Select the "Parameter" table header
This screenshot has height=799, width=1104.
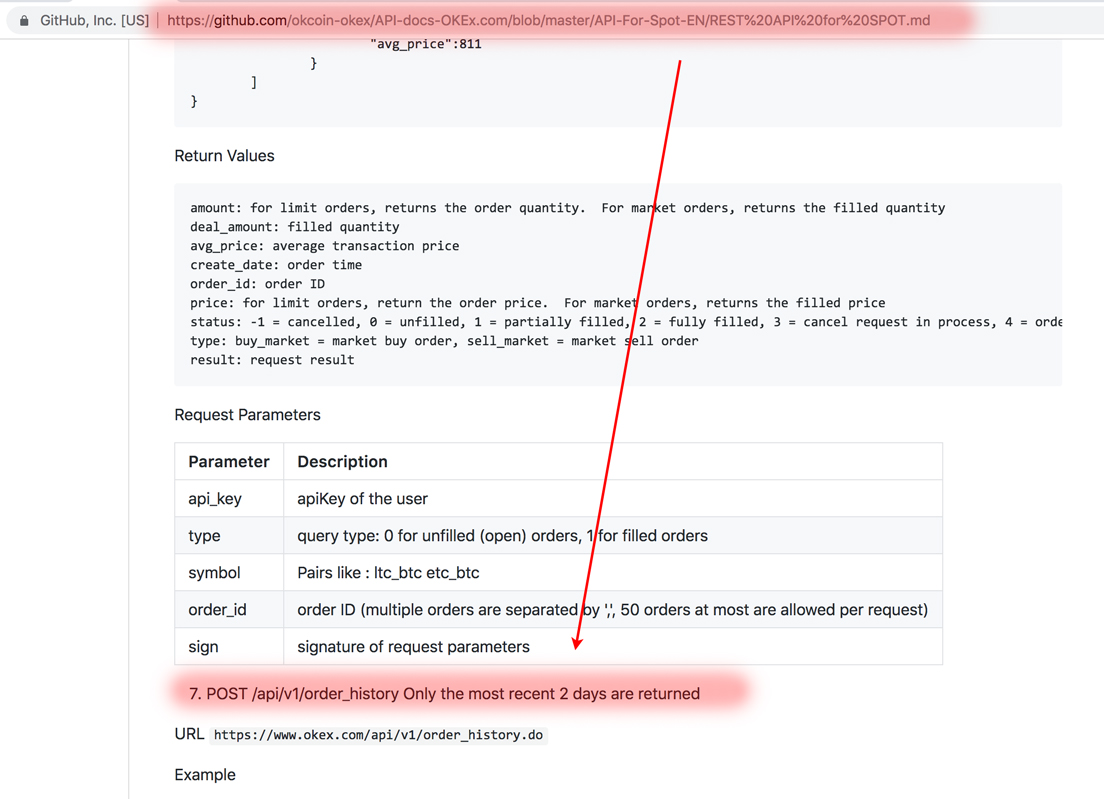point(229,461)
